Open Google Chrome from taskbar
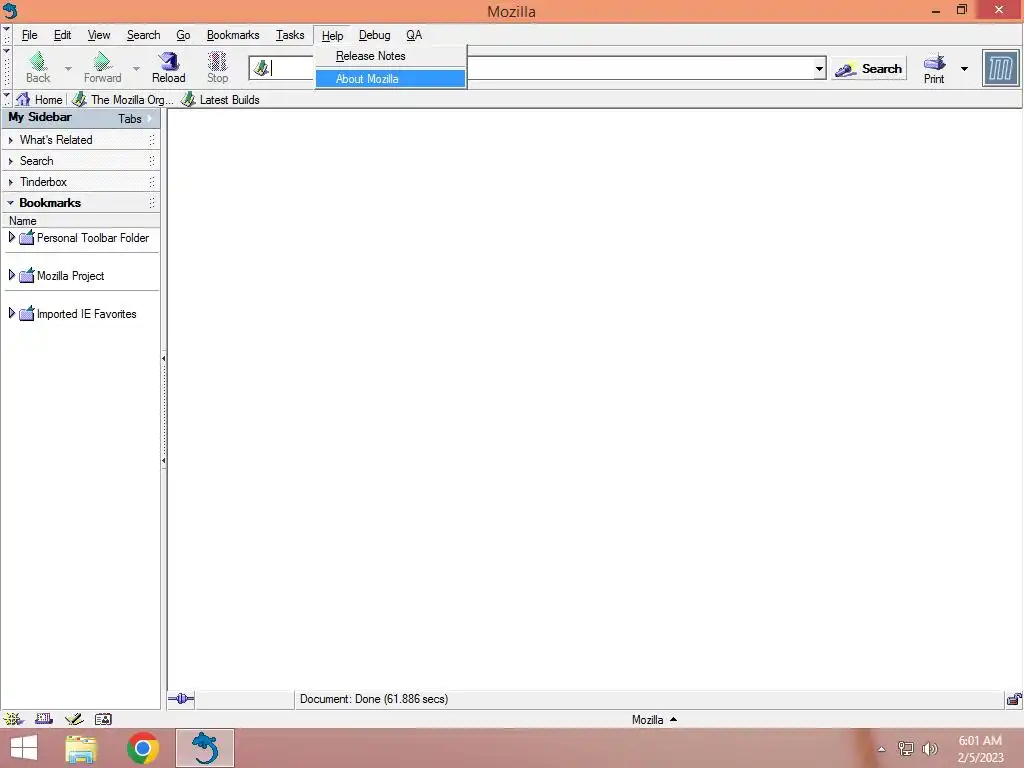This screenshot has width=1024, height=768. tap(143, 748)
